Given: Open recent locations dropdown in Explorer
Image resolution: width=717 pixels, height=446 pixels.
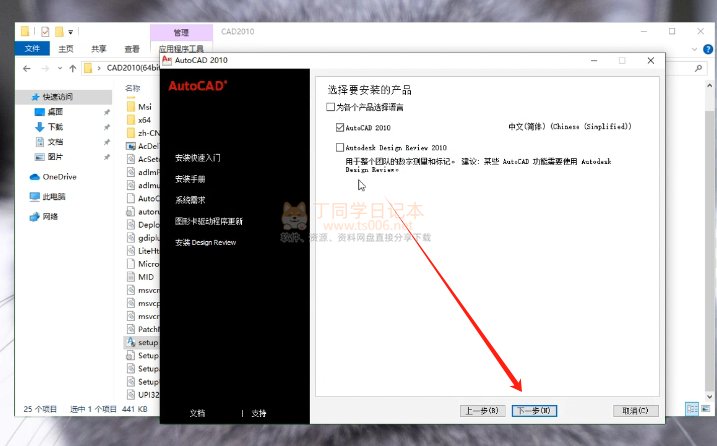Looking at the screenshot, I should 60,68.
